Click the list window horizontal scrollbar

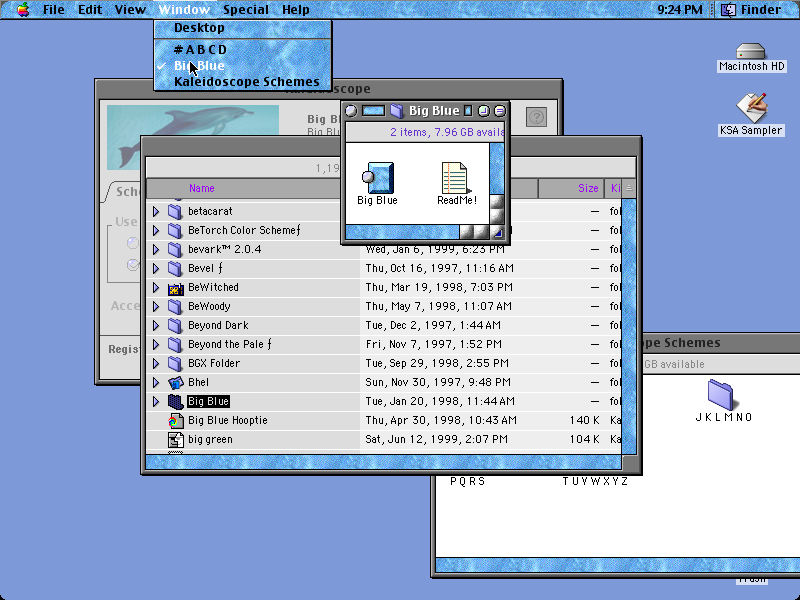(x=384, y=462)
